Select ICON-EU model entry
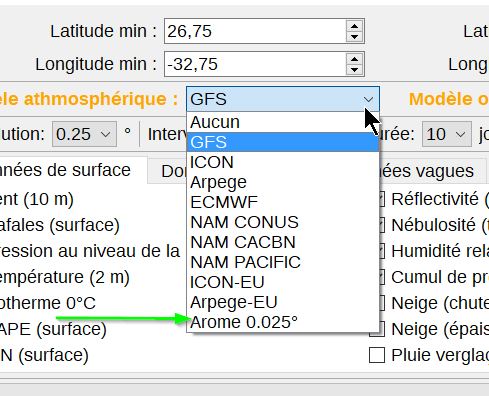This screenshot has height=396, width=489. point(283,282)
